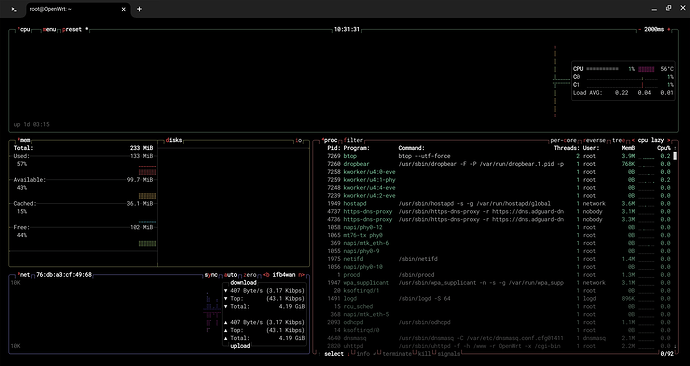Activate the process filter field
This screenshot has height=366, width=690.
[354, 140]
